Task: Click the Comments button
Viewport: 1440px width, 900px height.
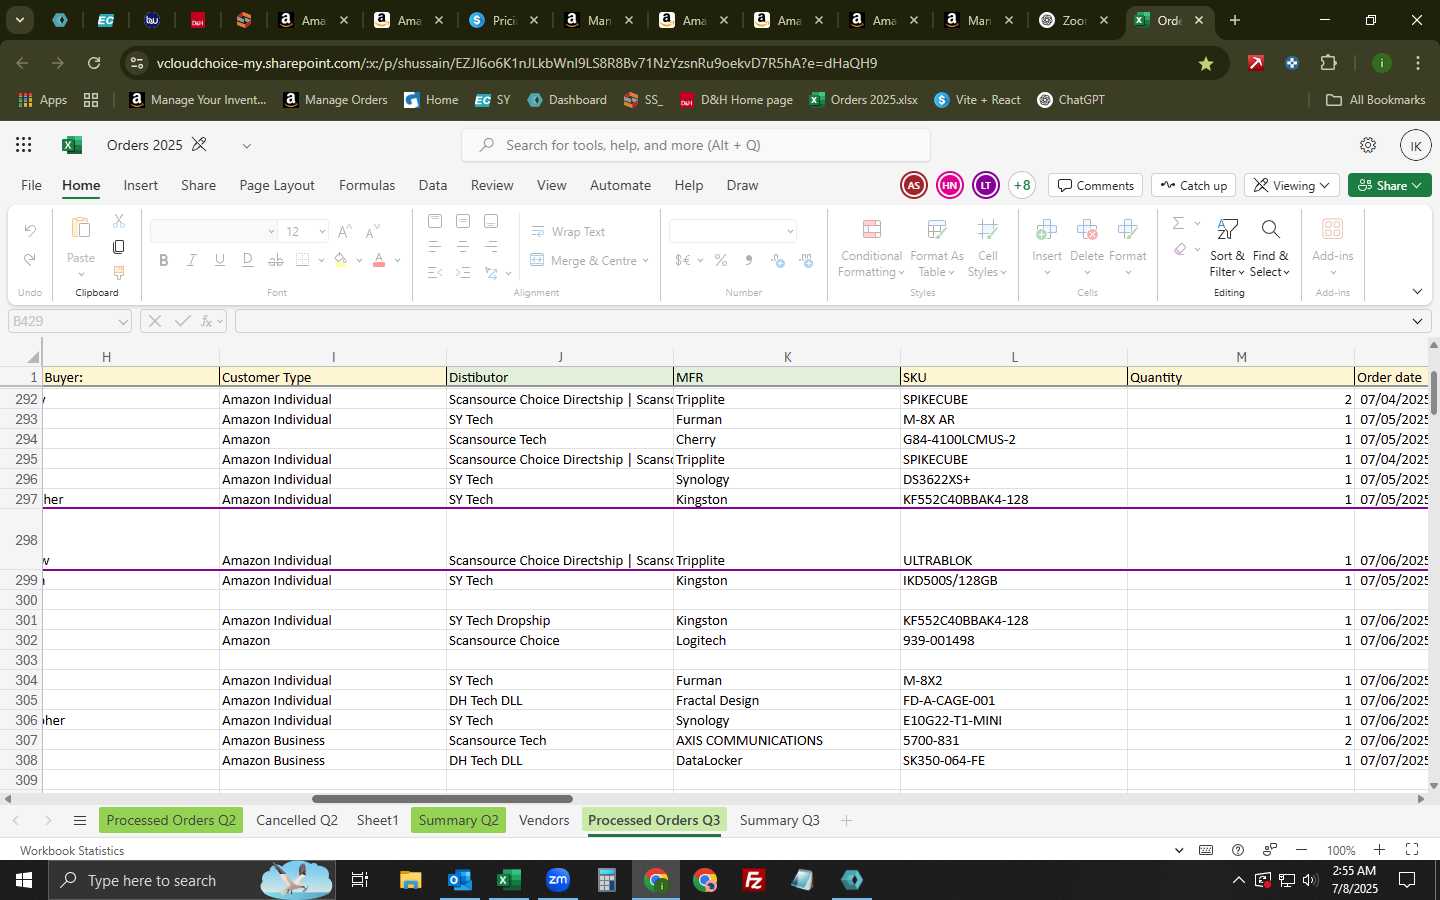Action: [1096, 185]
